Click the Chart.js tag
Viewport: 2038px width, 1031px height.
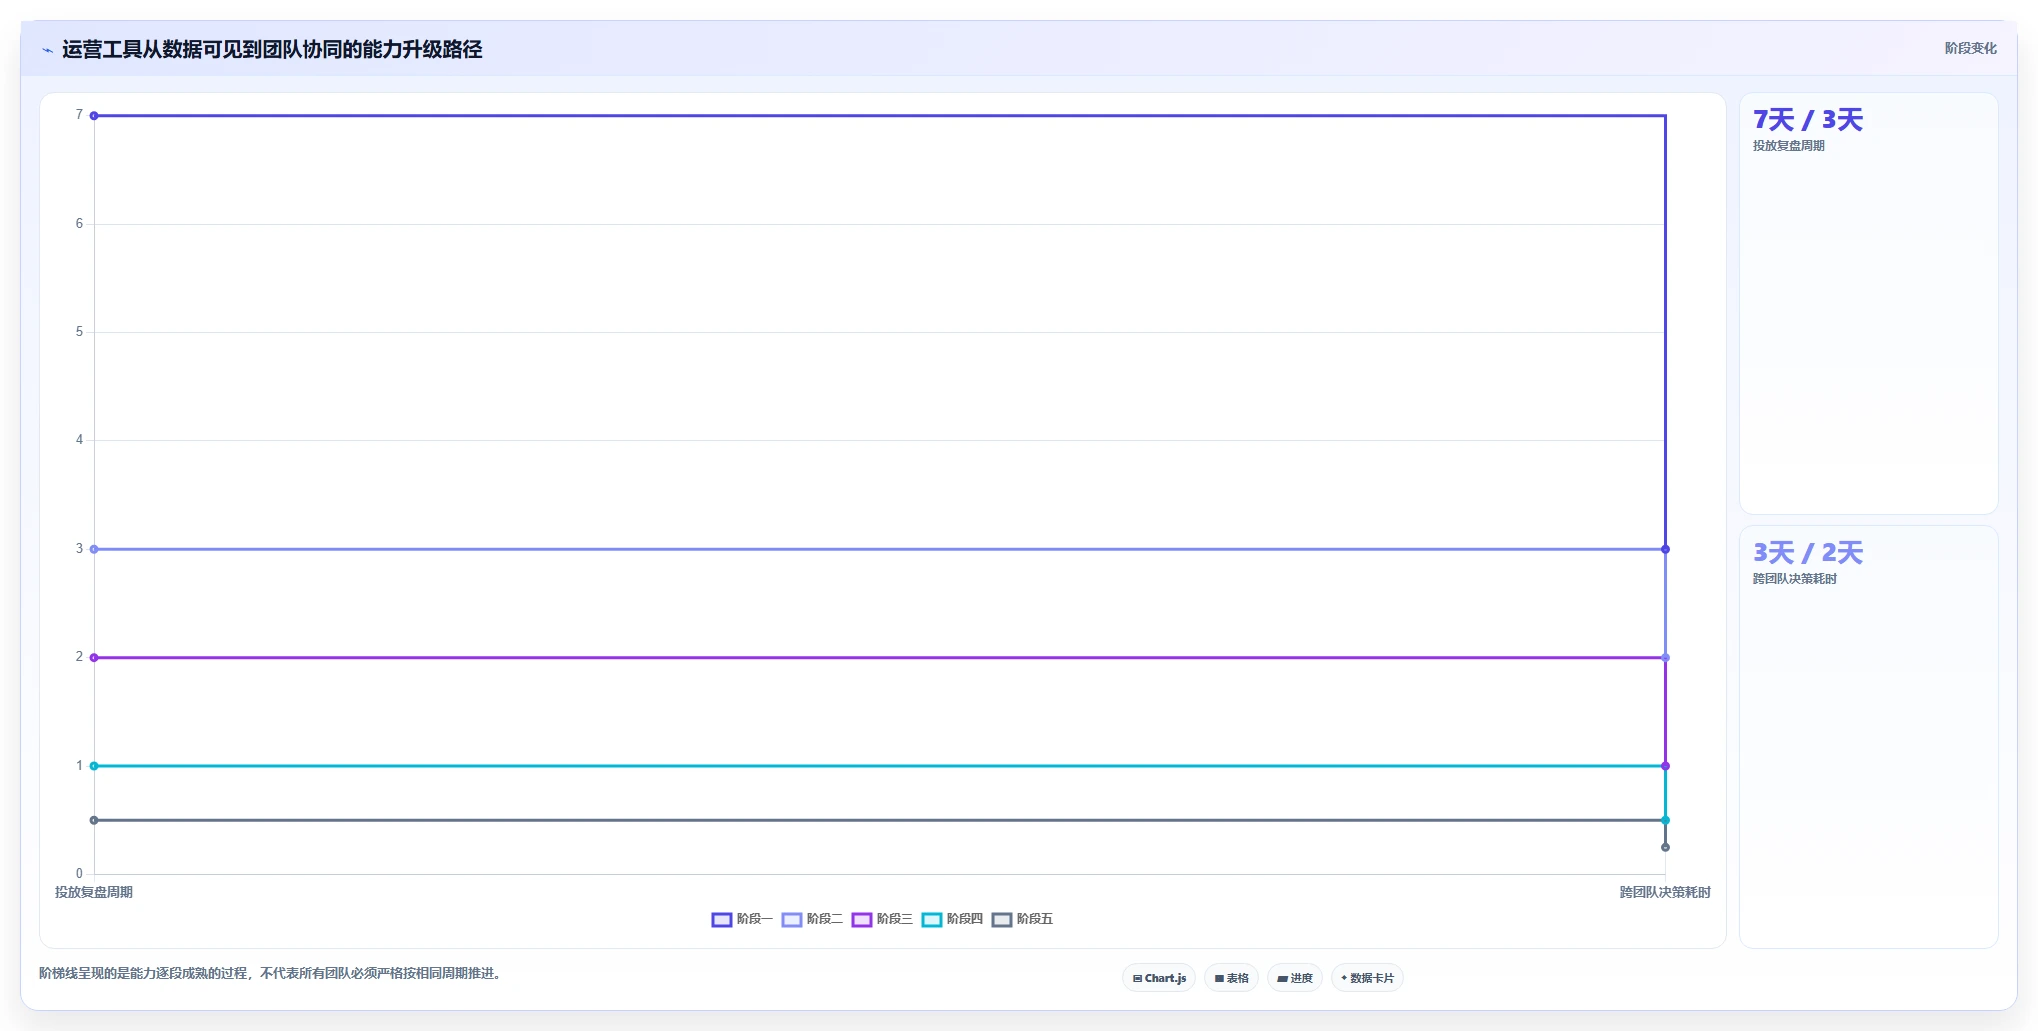pos(1159,978)
